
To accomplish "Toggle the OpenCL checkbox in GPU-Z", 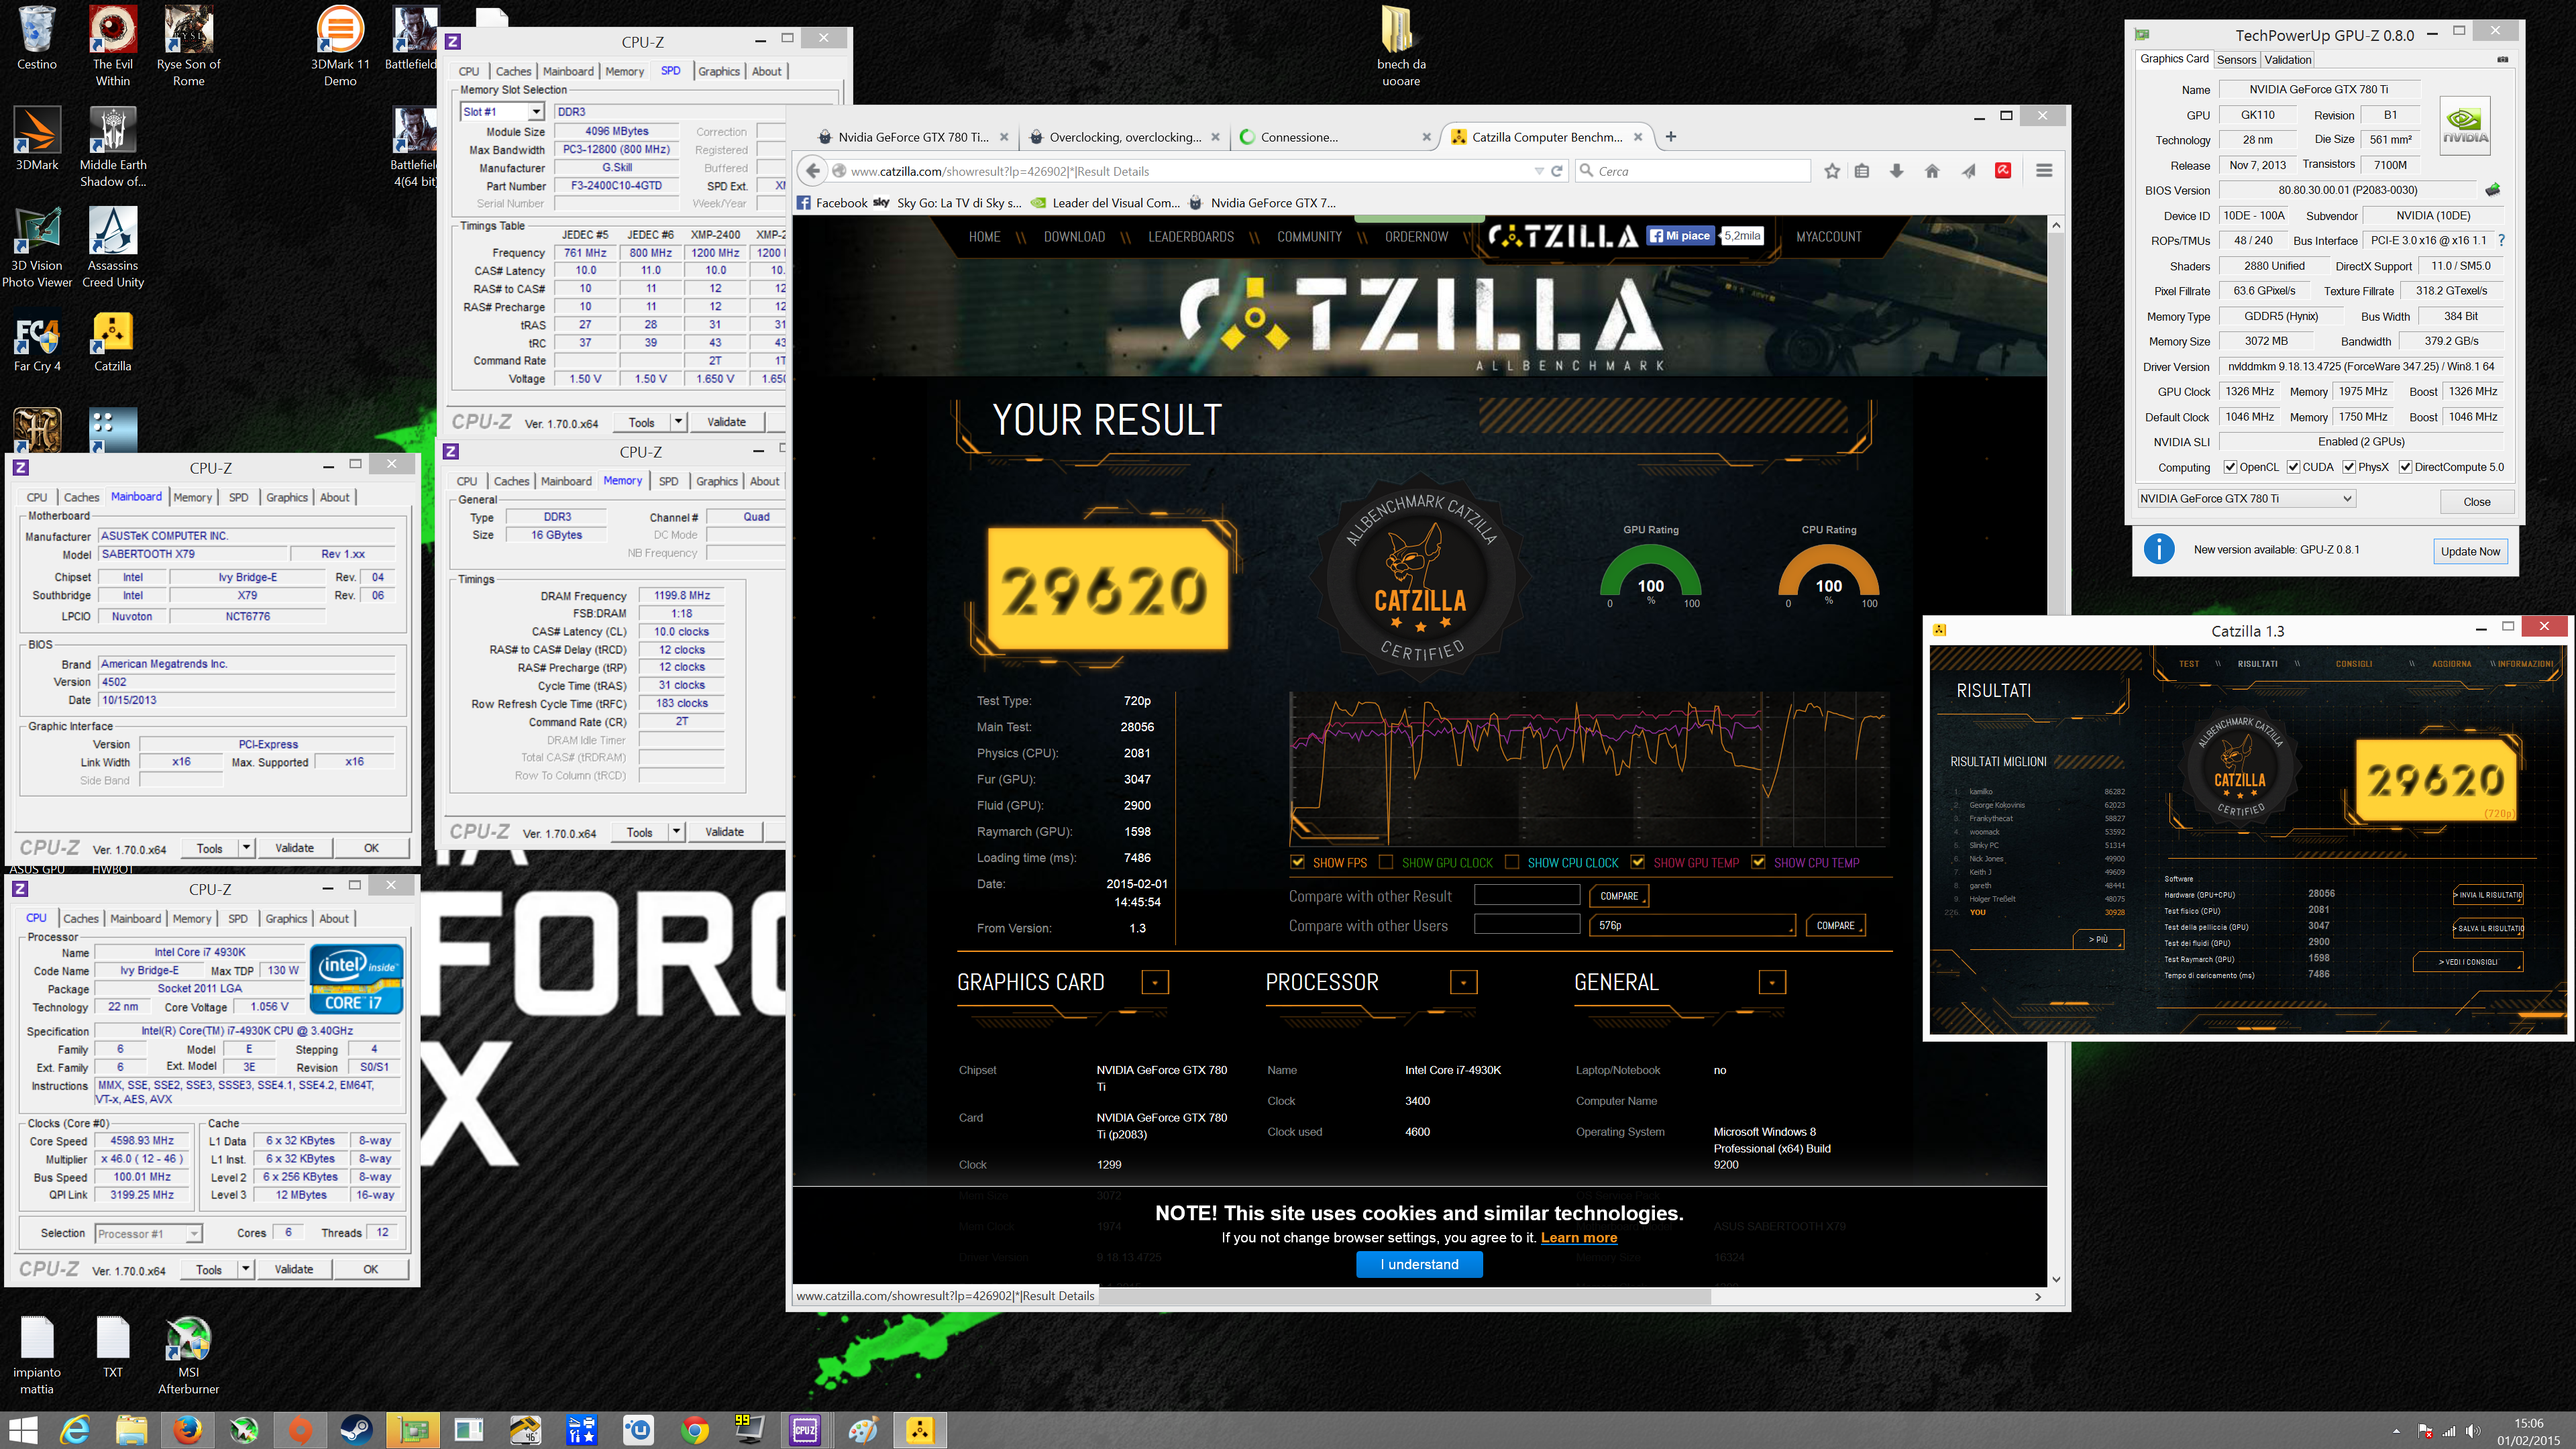I will click(x=2230, y=467).
